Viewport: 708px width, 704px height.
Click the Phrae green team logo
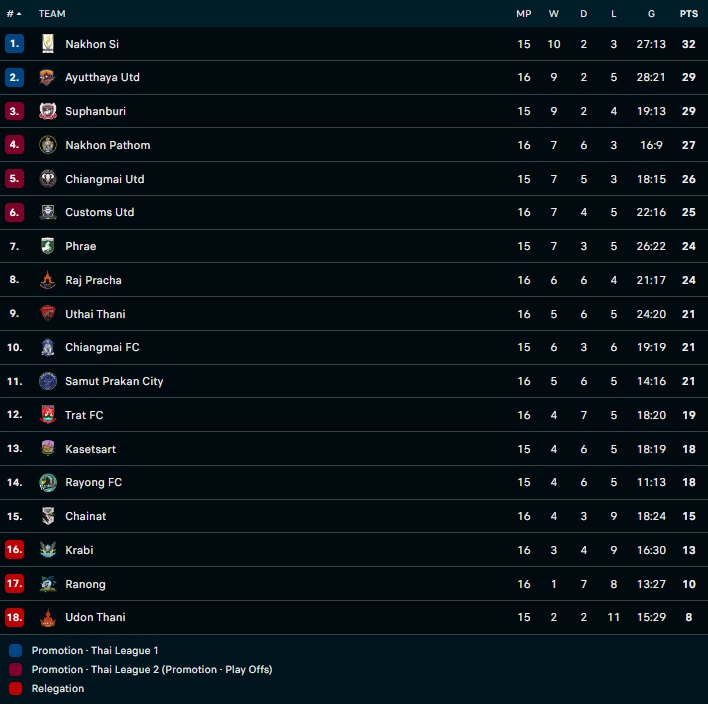point(48,246)
